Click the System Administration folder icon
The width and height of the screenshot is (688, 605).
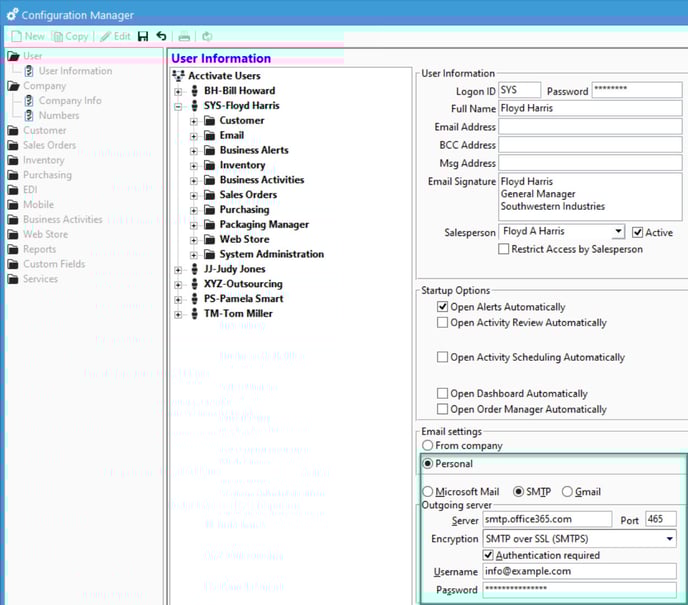pyautogui.click(x=210, y=254)
